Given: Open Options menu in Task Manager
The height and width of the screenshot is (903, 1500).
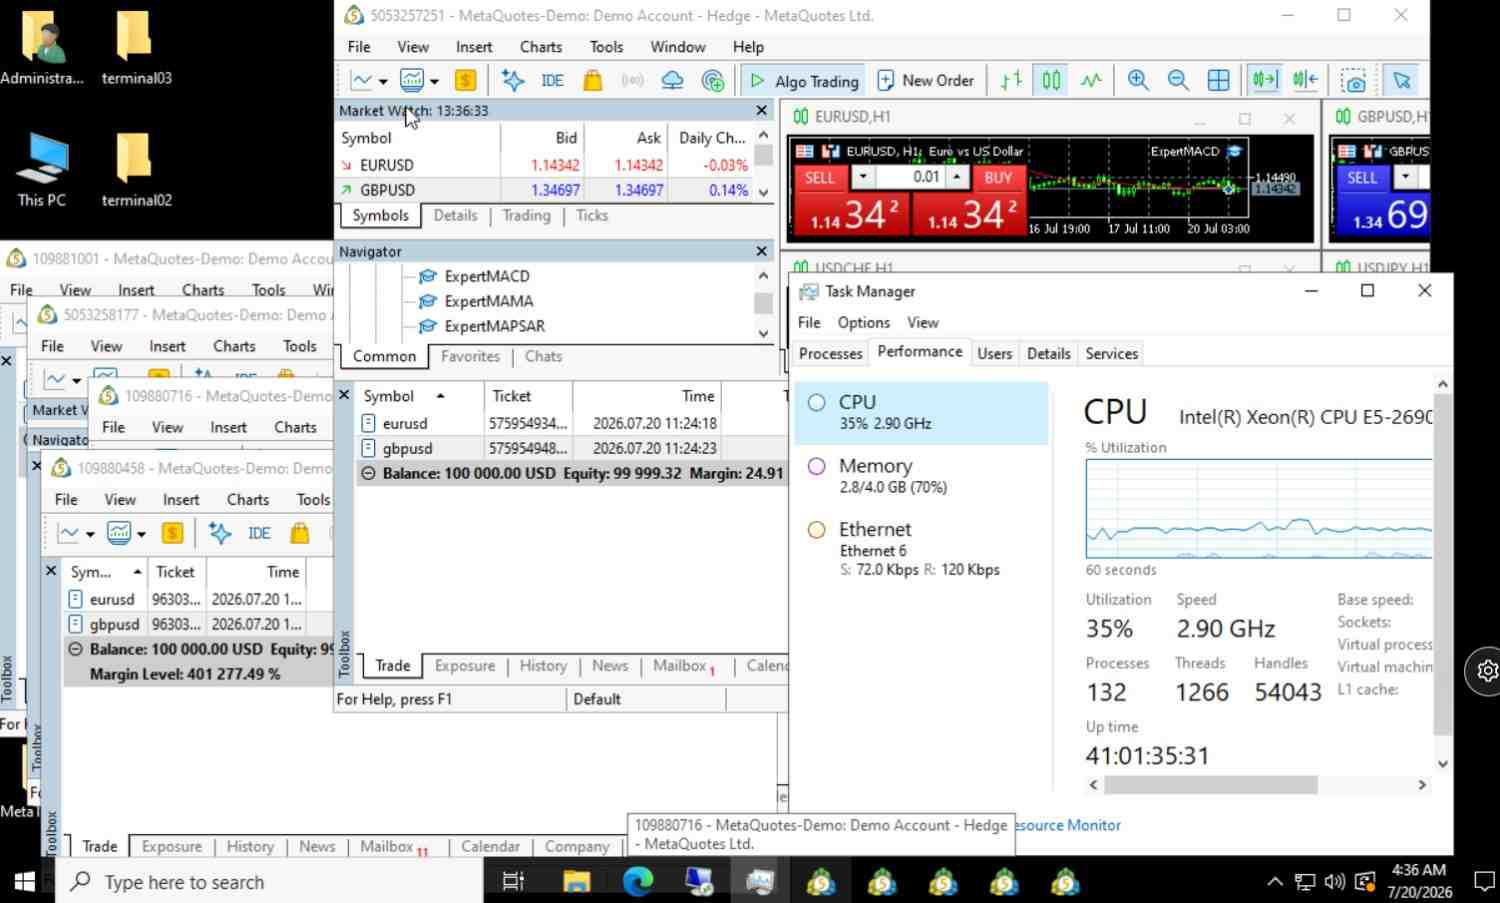Looking at the screenshot, I should [x=863, y=322].
